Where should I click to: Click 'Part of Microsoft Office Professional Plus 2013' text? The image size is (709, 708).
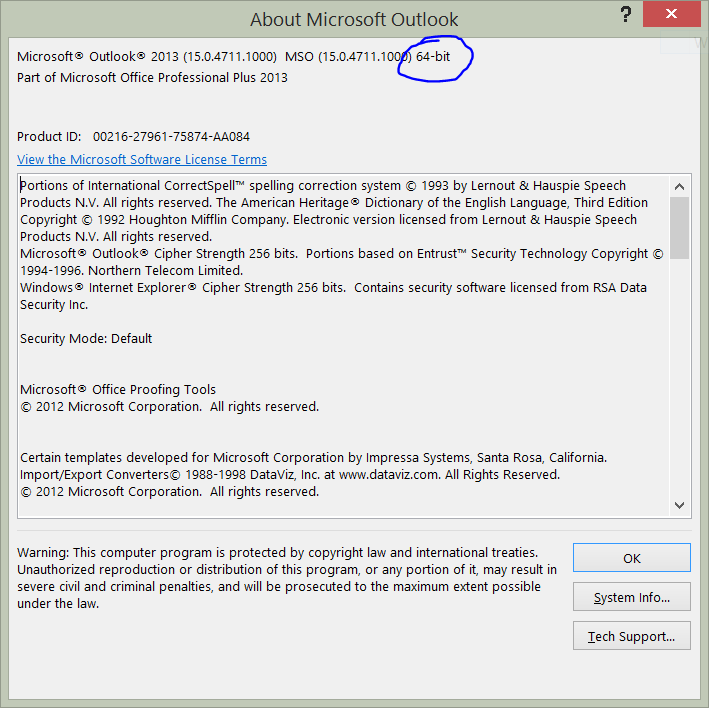[x=152, y=78]
